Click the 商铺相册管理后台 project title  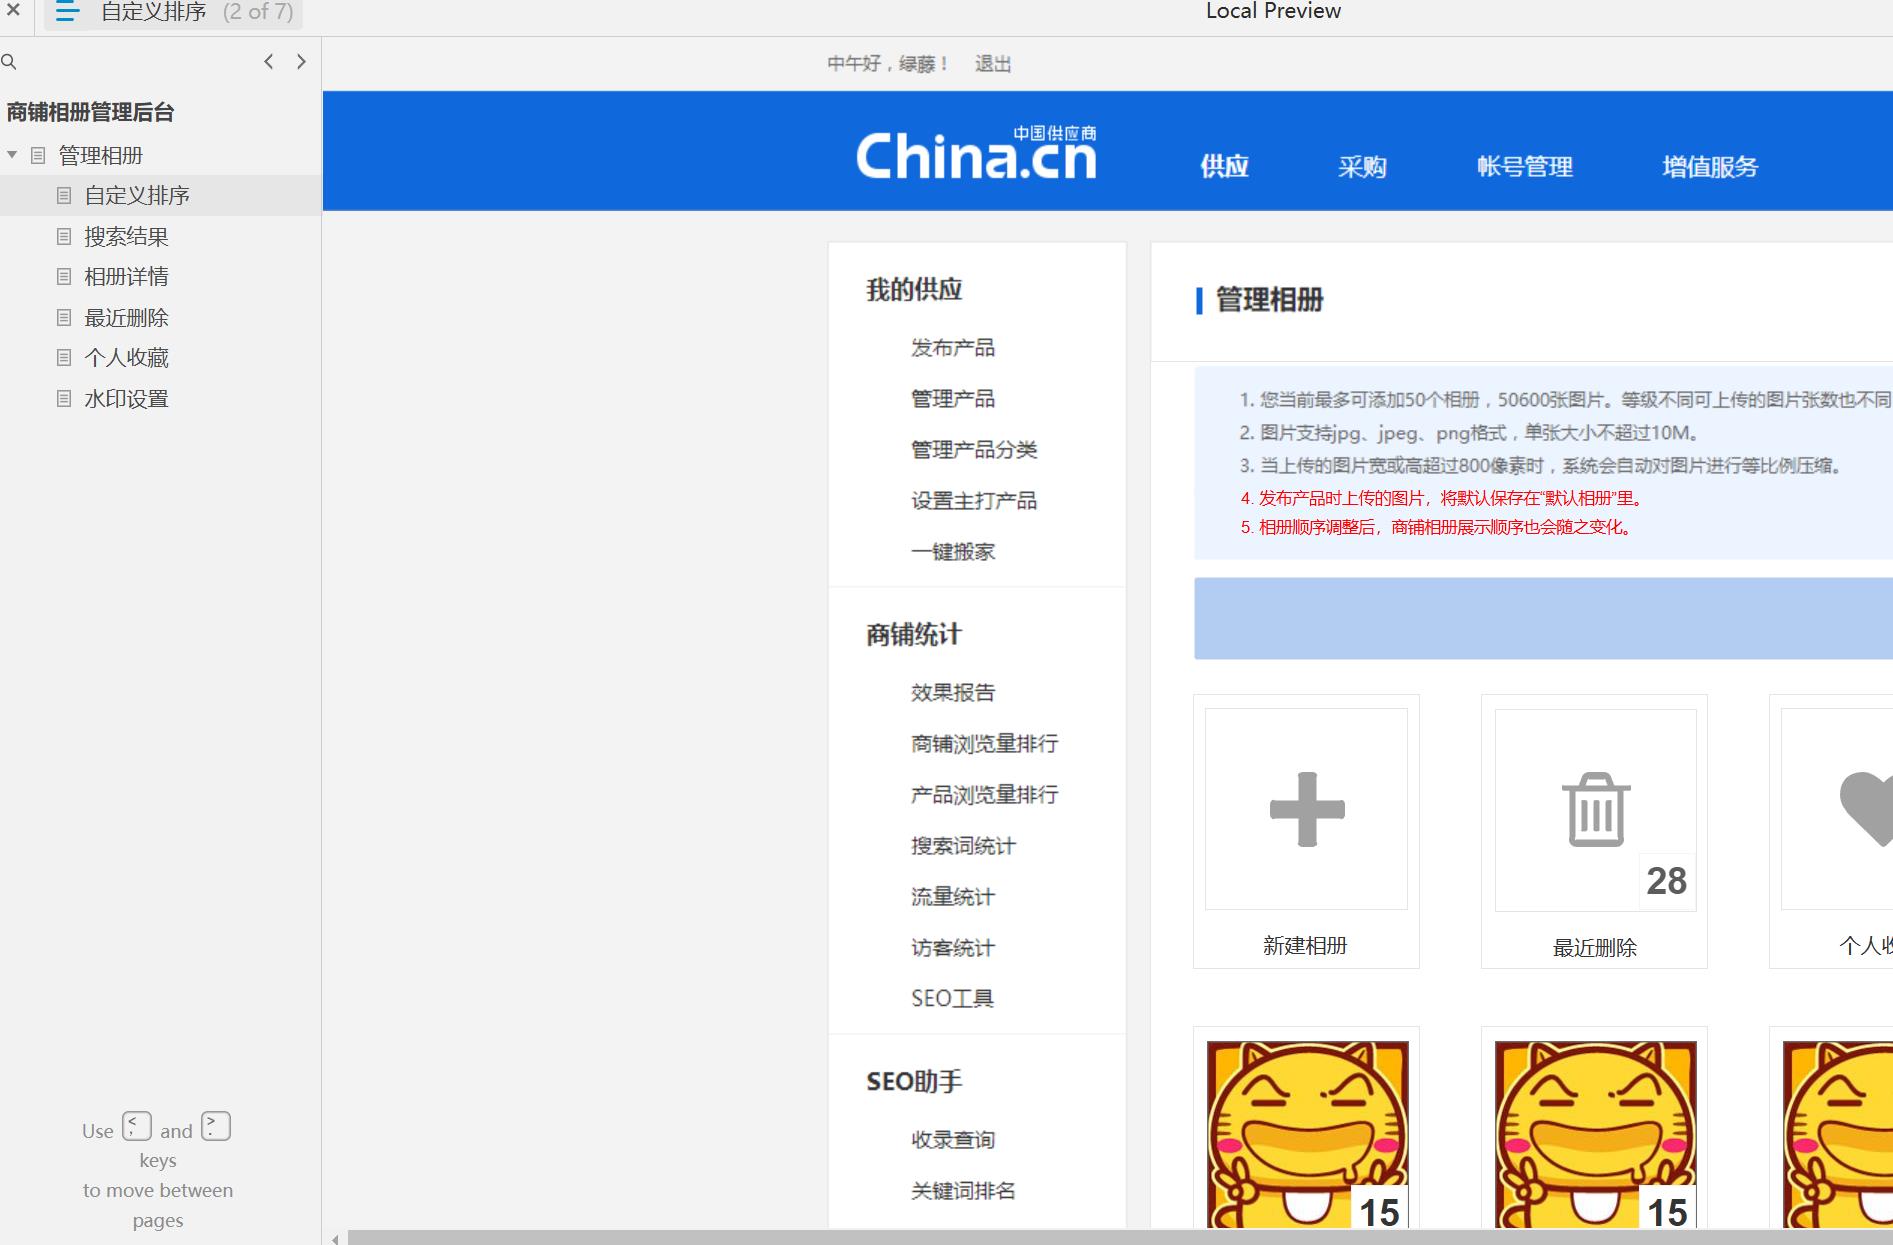[90, 112]
